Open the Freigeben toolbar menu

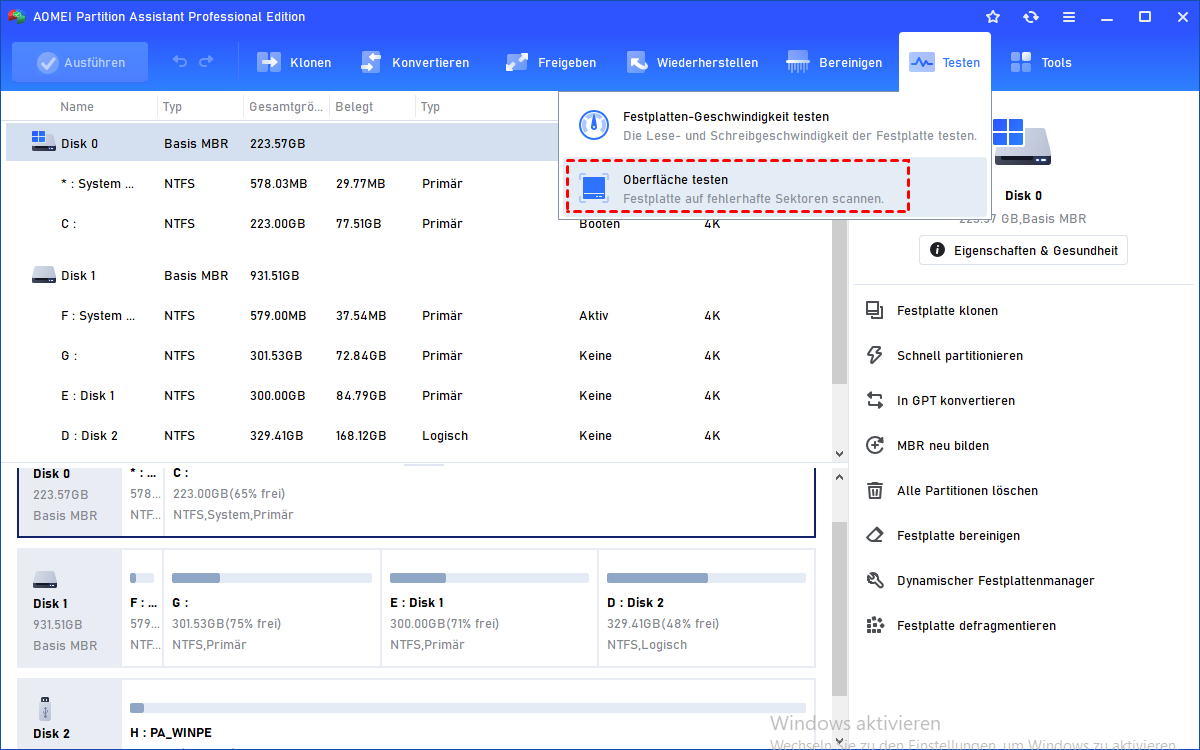point(551,62)
